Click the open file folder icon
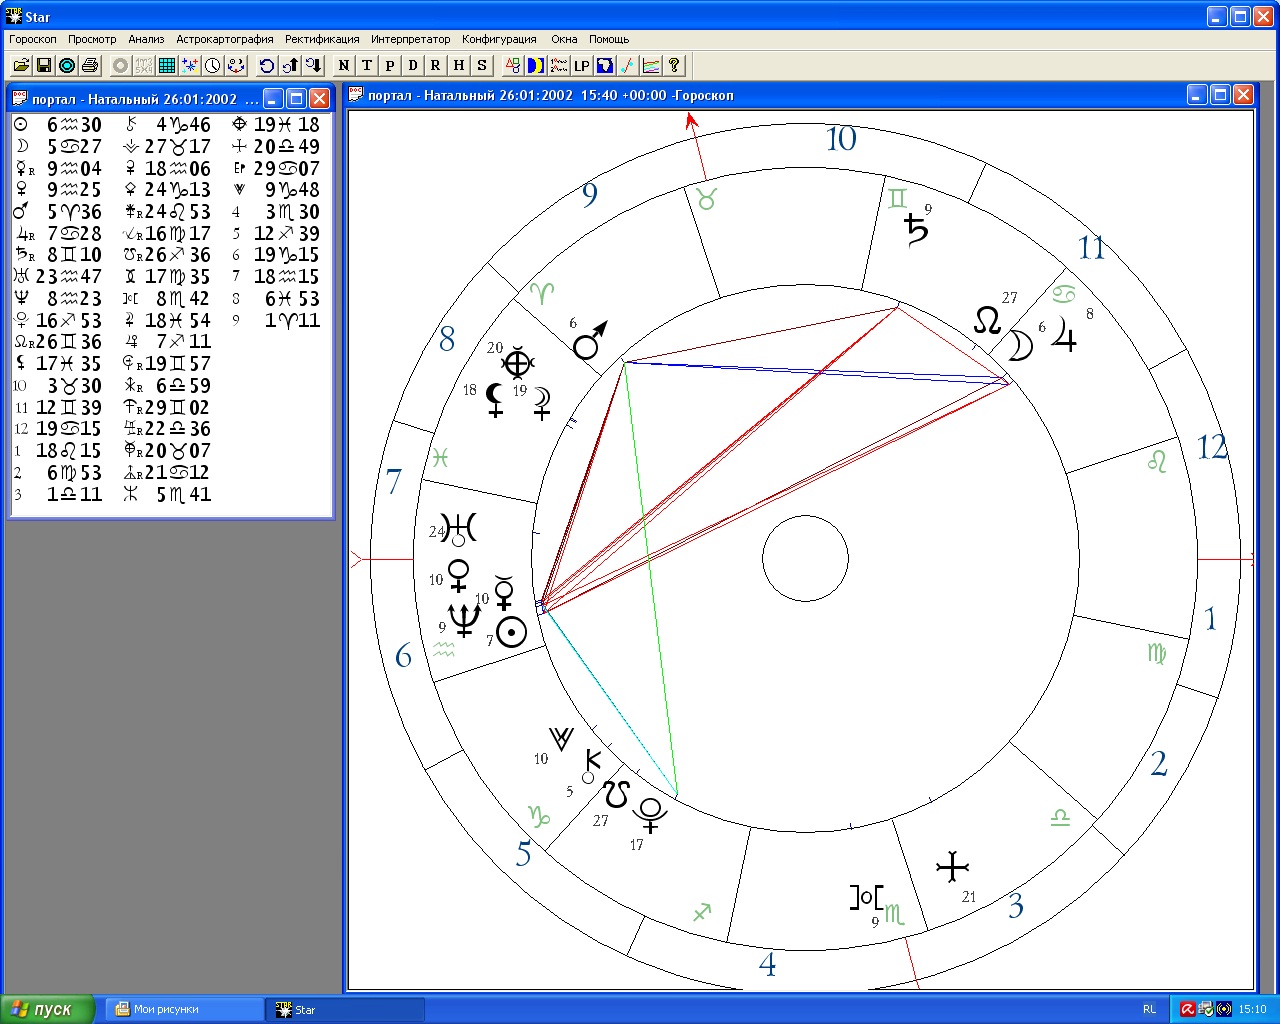The image size is (1280, 1024). [x=21, y=66]
